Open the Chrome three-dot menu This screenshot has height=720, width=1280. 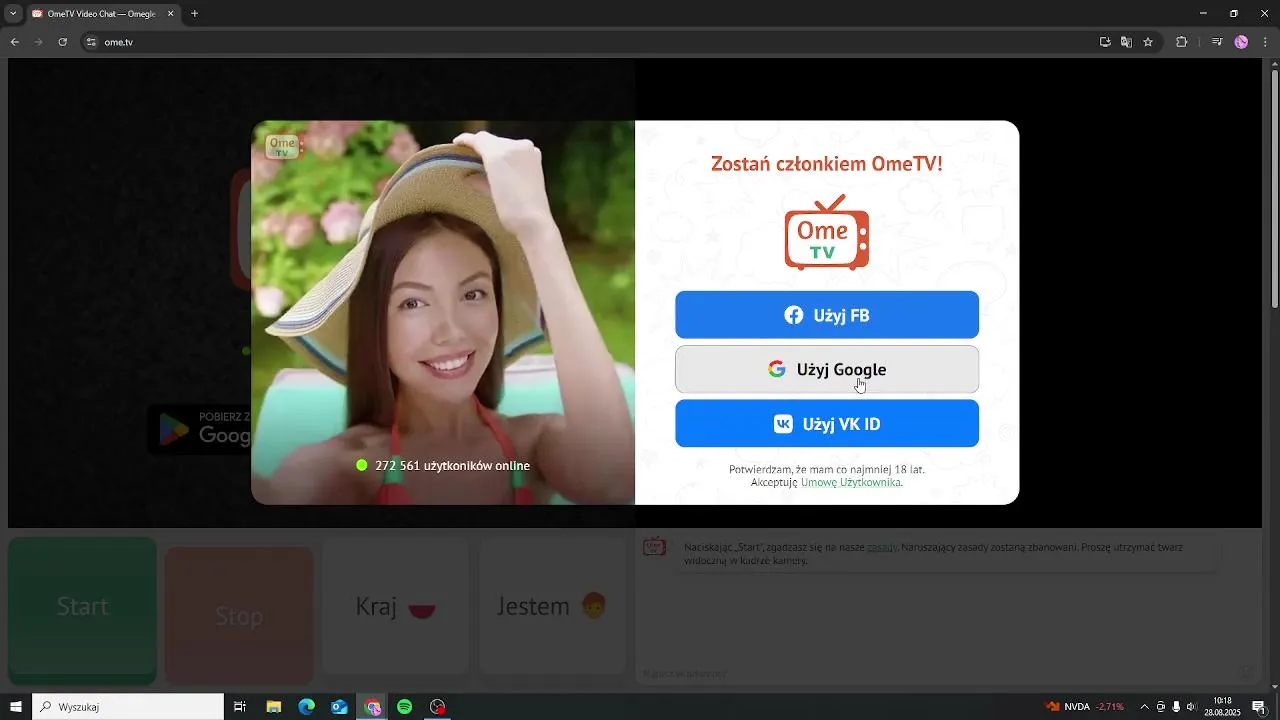click(1265, 42)
